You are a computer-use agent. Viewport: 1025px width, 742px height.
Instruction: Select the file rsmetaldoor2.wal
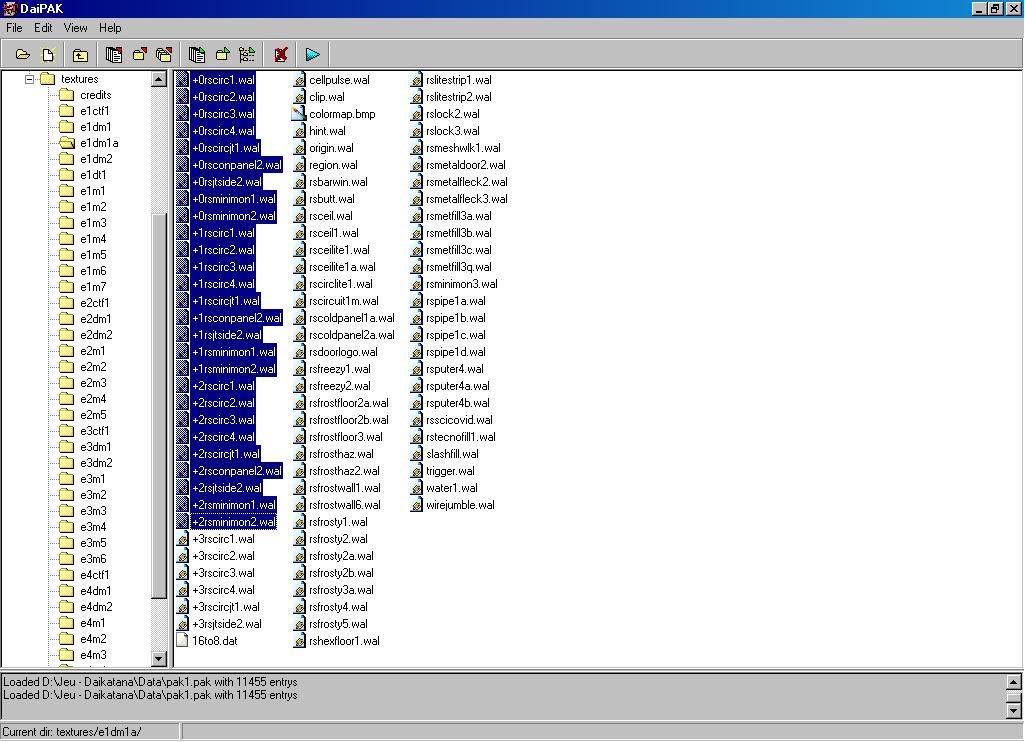click(x=465, y=165)
